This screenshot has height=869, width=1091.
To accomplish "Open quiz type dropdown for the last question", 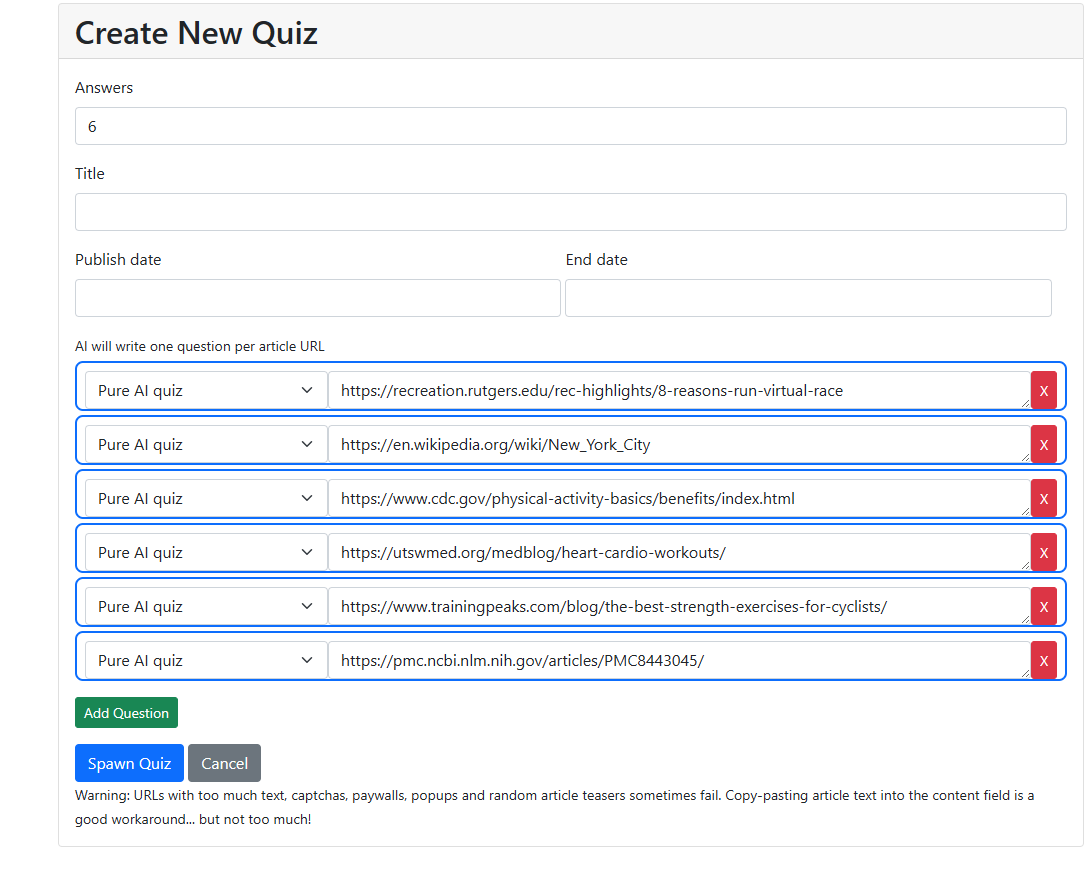I will click(x=204, y=659).
